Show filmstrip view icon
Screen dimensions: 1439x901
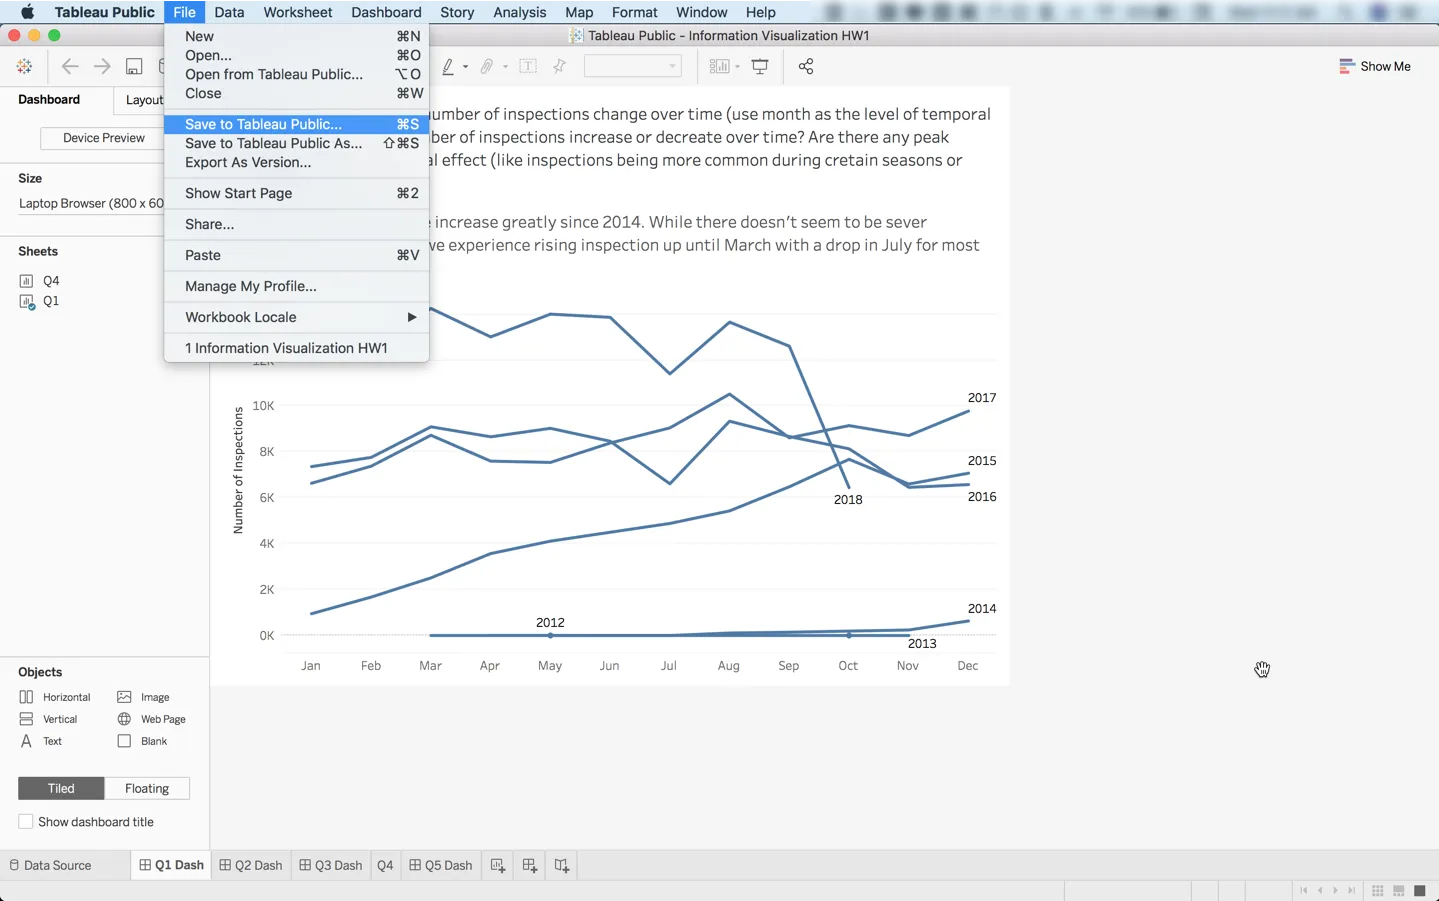[1399, 890]
